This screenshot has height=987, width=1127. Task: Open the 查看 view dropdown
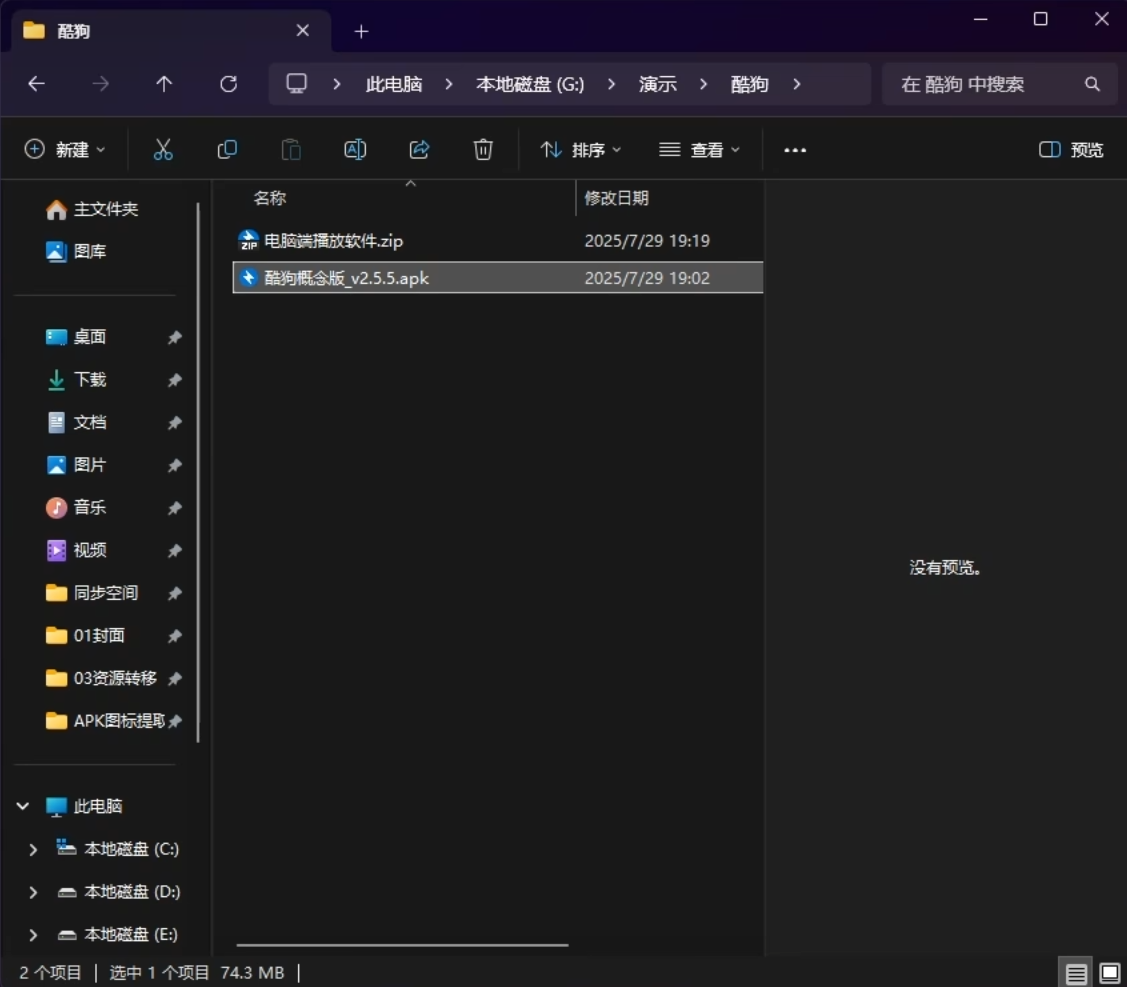coord(700,149)
